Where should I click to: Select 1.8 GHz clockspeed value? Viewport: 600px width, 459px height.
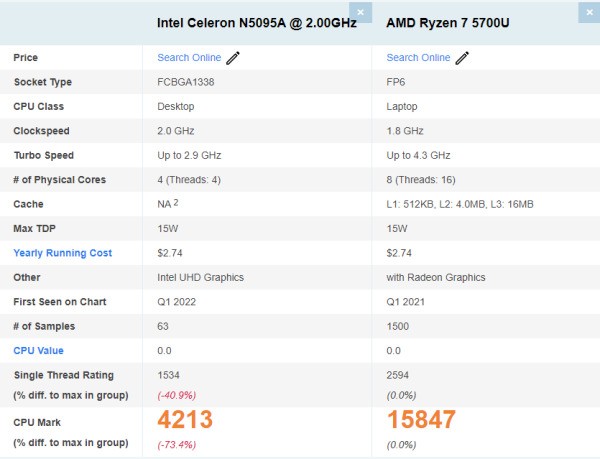(x=405, y=131)
